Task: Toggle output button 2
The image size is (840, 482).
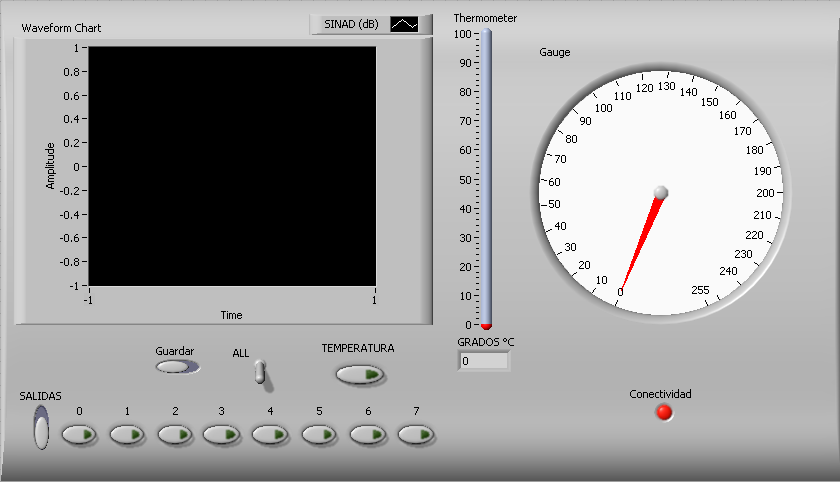Action: click(x=176, y=435)
